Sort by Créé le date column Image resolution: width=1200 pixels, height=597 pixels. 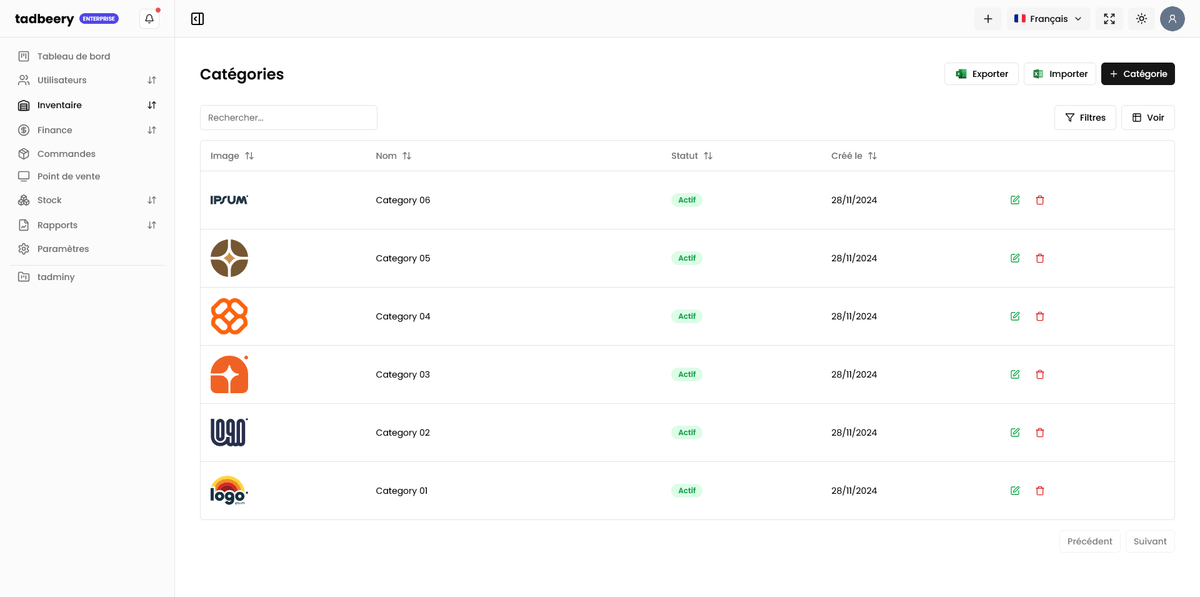(853, 156)
